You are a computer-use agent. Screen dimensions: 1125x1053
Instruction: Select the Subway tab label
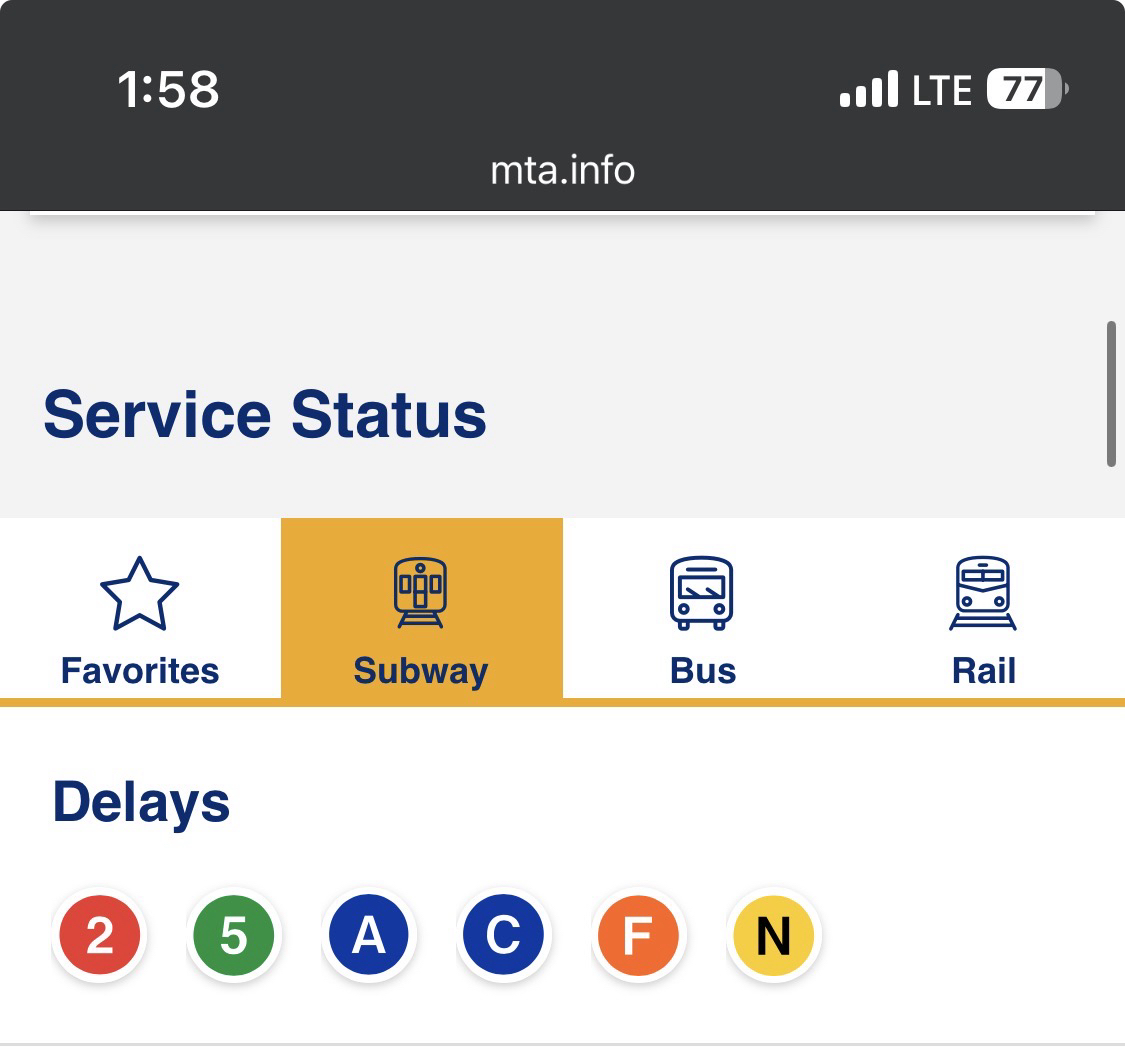pos(421,670)
